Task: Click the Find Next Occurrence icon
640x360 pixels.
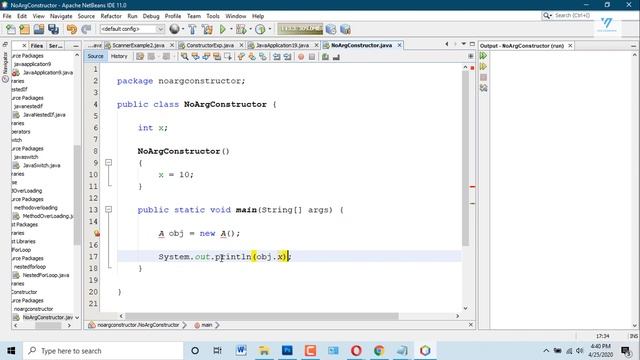Action: coord(206,57)
